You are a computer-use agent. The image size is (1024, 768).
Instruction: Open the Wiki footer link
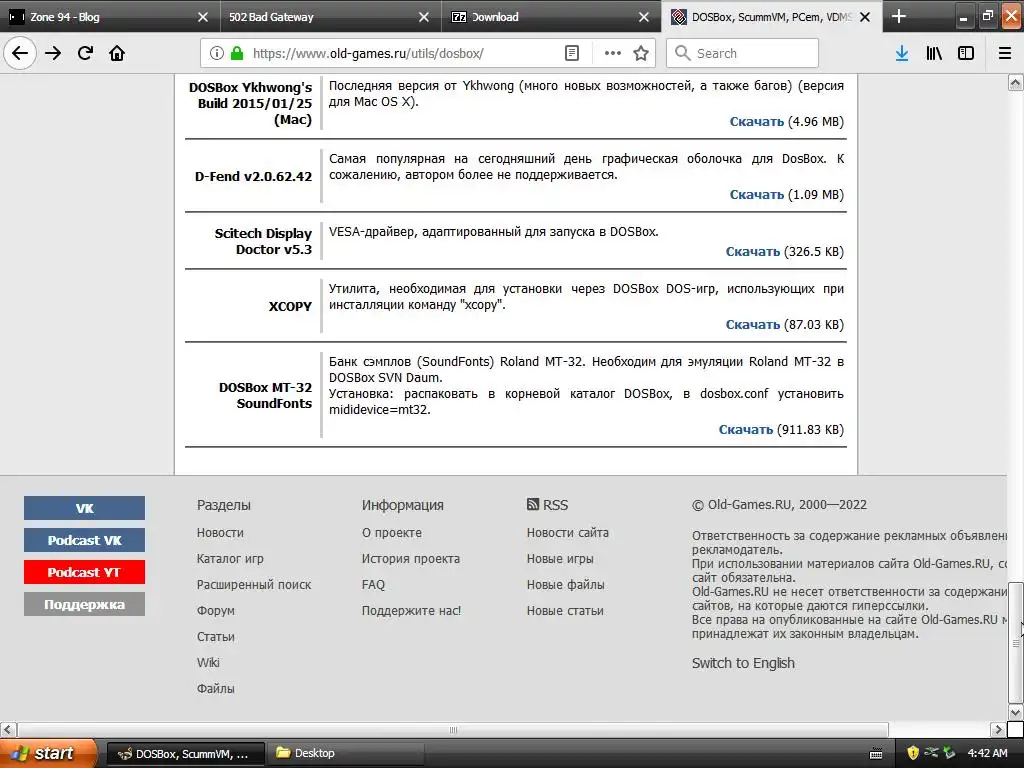(208, 662)
